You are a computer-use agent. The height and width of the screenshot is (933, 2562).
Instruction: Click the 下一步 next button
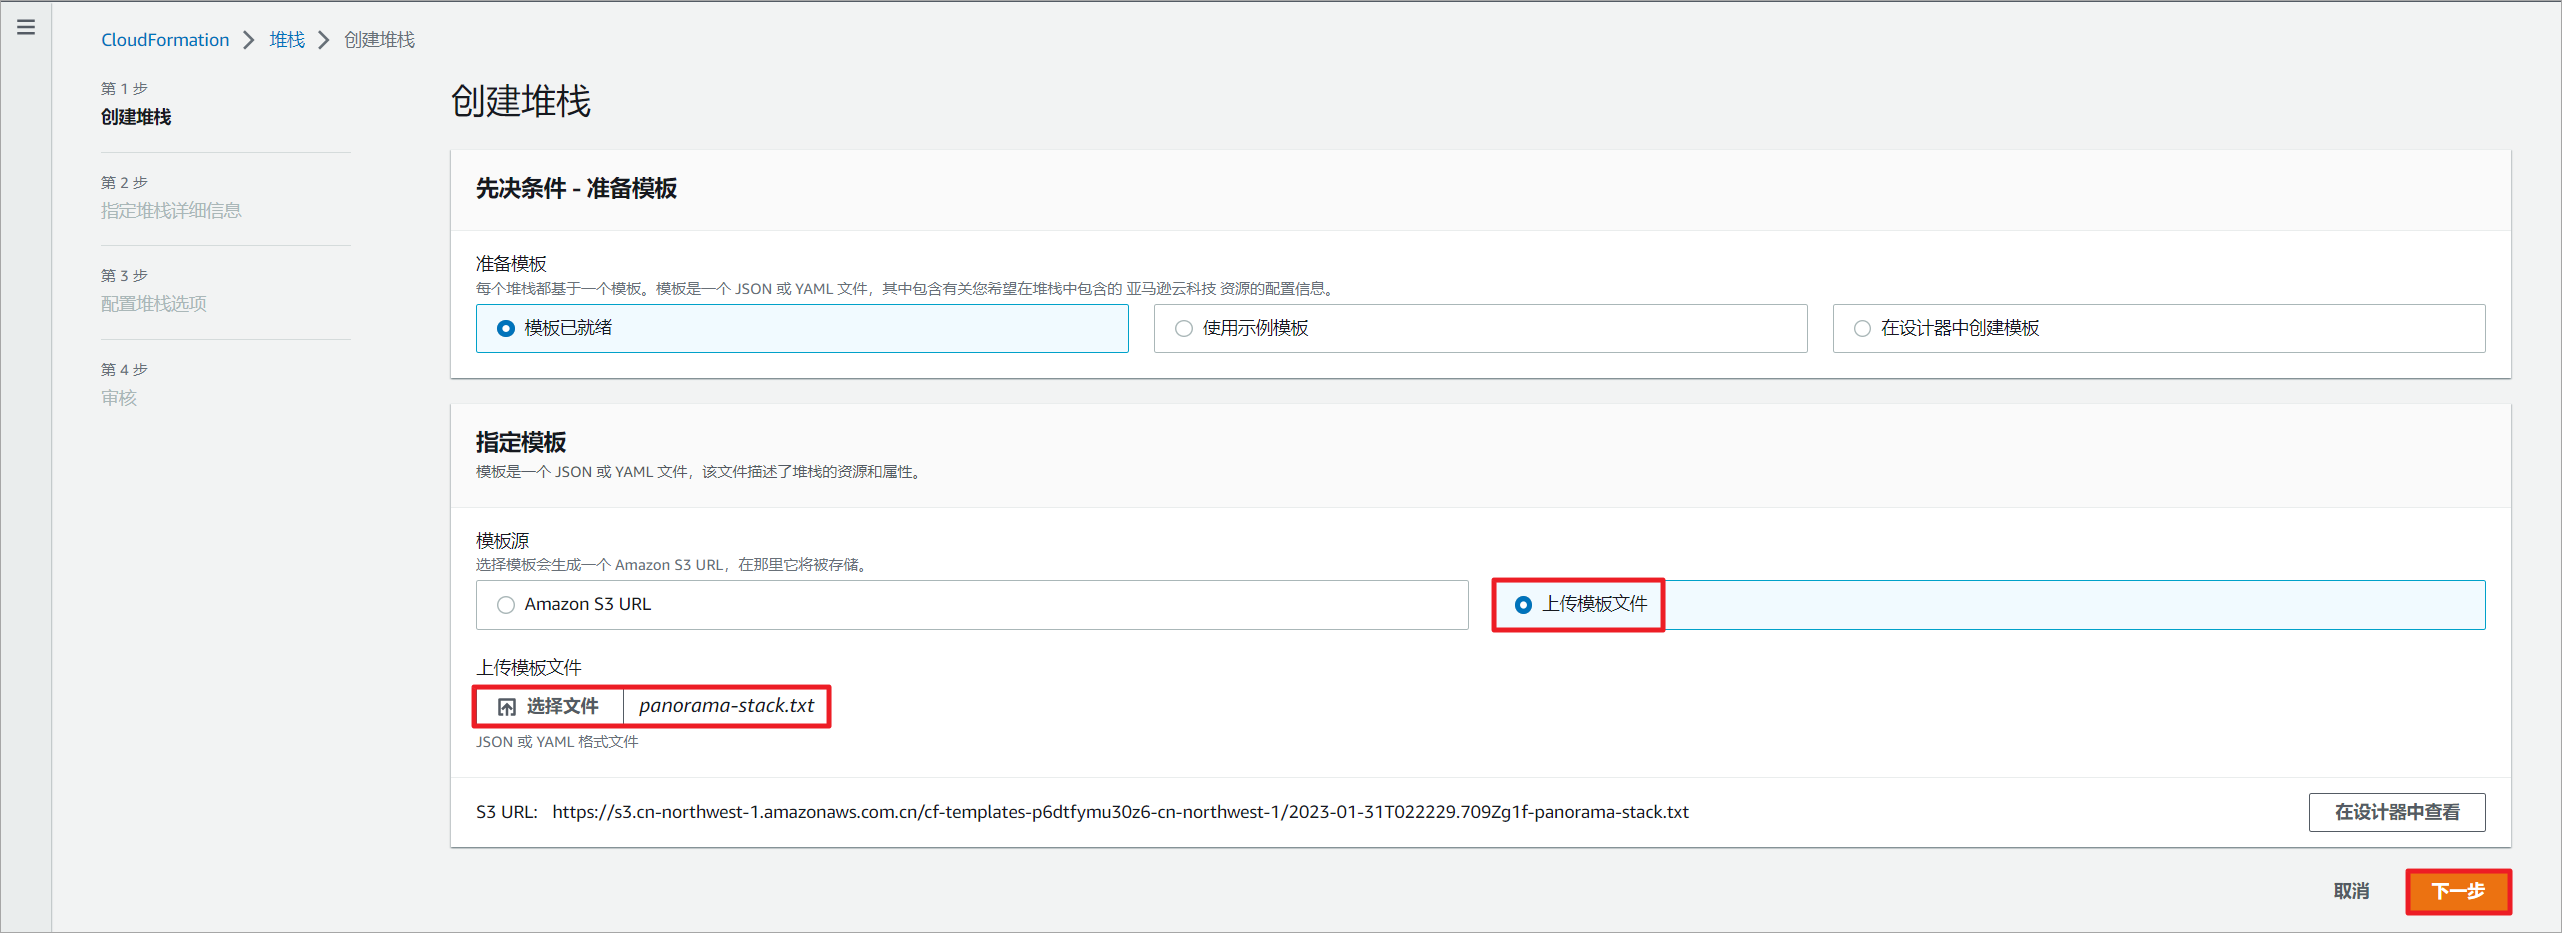coord(2458,891)
